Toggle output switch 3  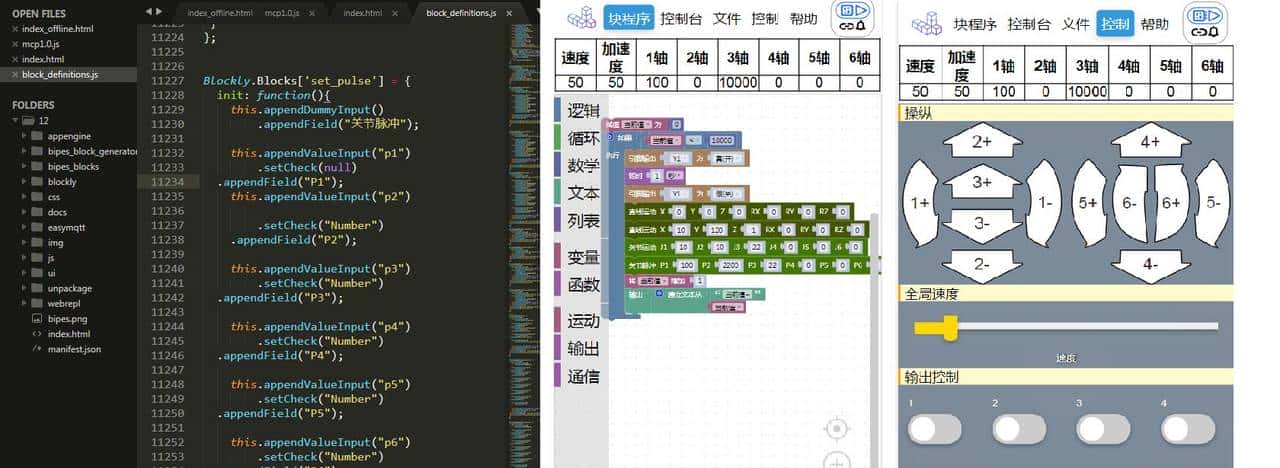[1101, 429]
